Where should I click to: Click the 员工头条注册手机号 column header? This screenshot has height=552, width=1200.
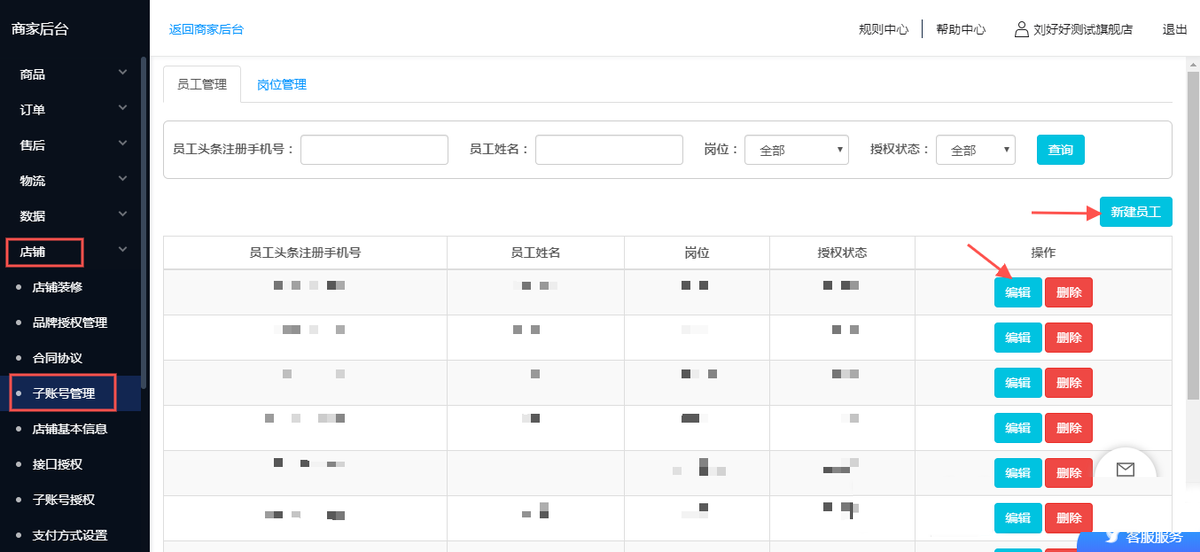(x=305, y=253)
